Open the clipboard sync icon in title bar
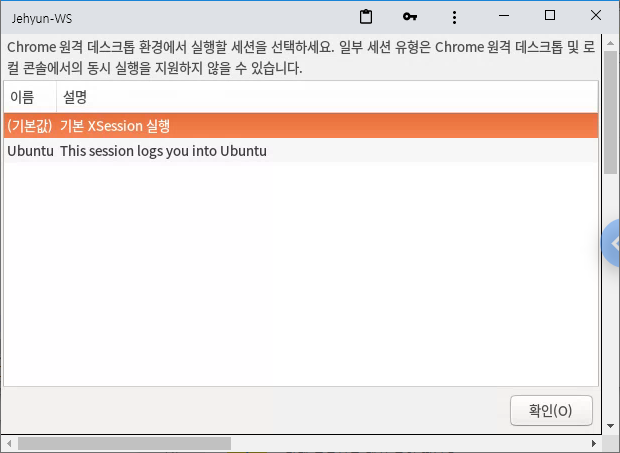 click(366, 17)
